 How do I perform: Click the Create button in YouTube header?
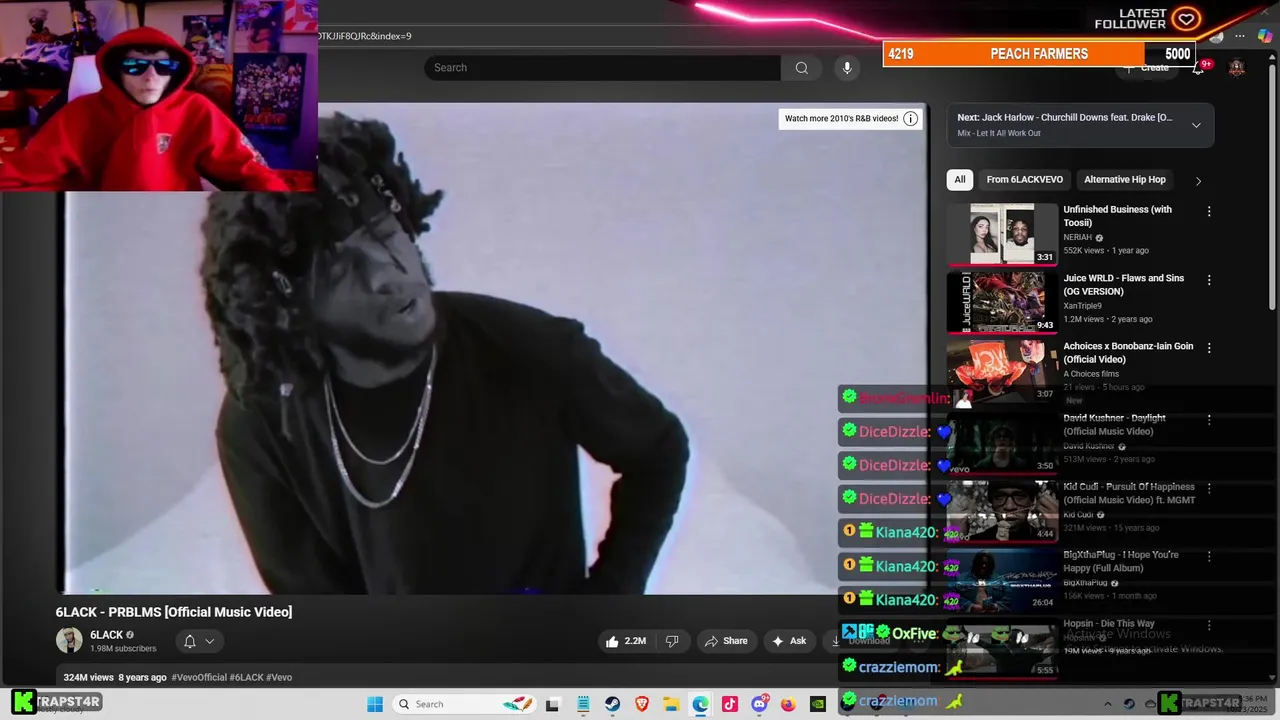click(x=1146, y=68)
